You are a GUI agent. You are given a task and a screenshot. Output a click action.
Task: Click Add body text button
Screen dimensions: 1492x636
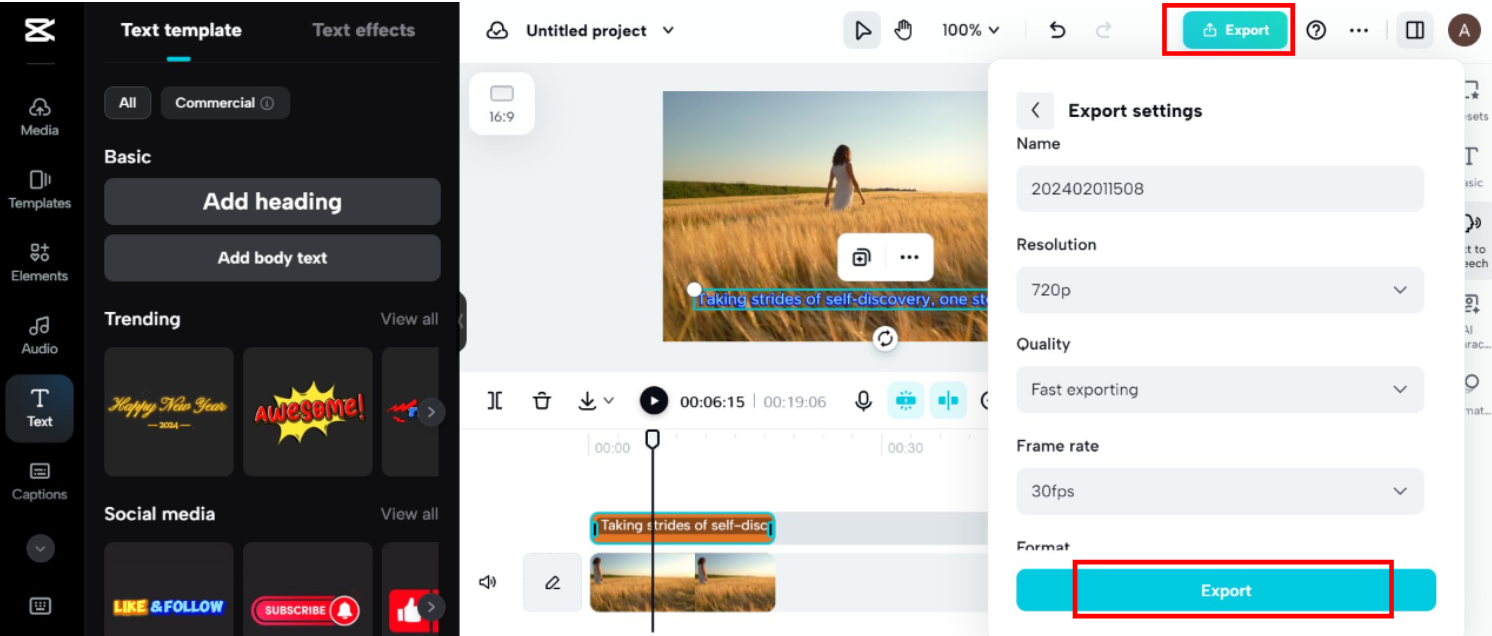[x=272, y=258]
